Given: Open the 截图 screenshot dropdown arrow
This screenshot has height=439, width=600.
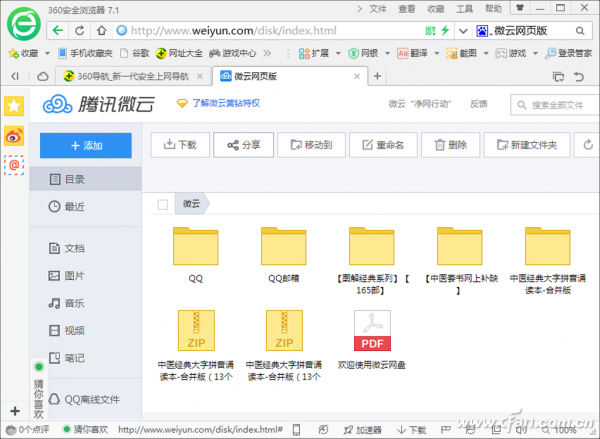Looking at the screenshot, I should (486, 53).
